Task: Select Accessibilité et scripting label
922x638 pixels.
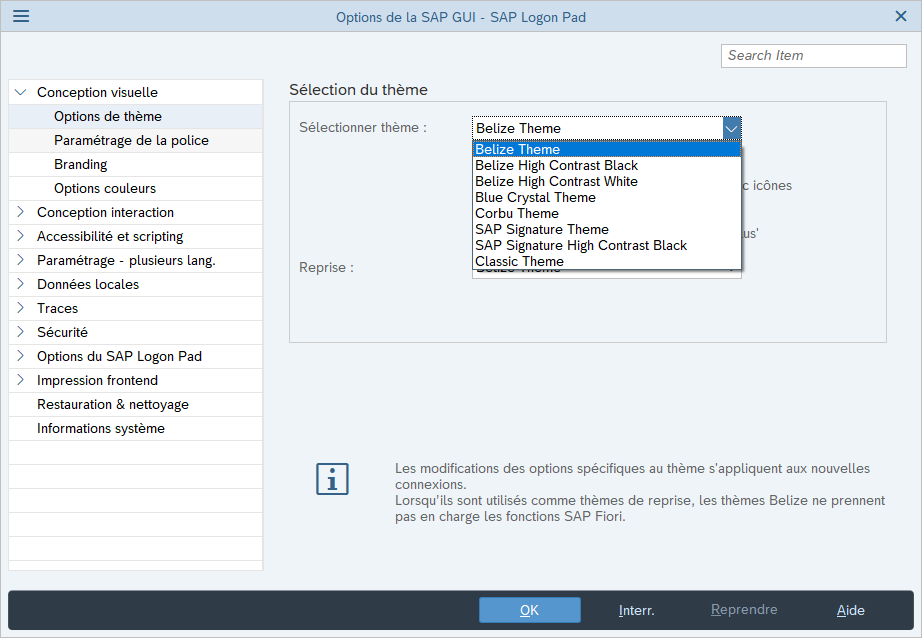Action: (x=110, y=236)
